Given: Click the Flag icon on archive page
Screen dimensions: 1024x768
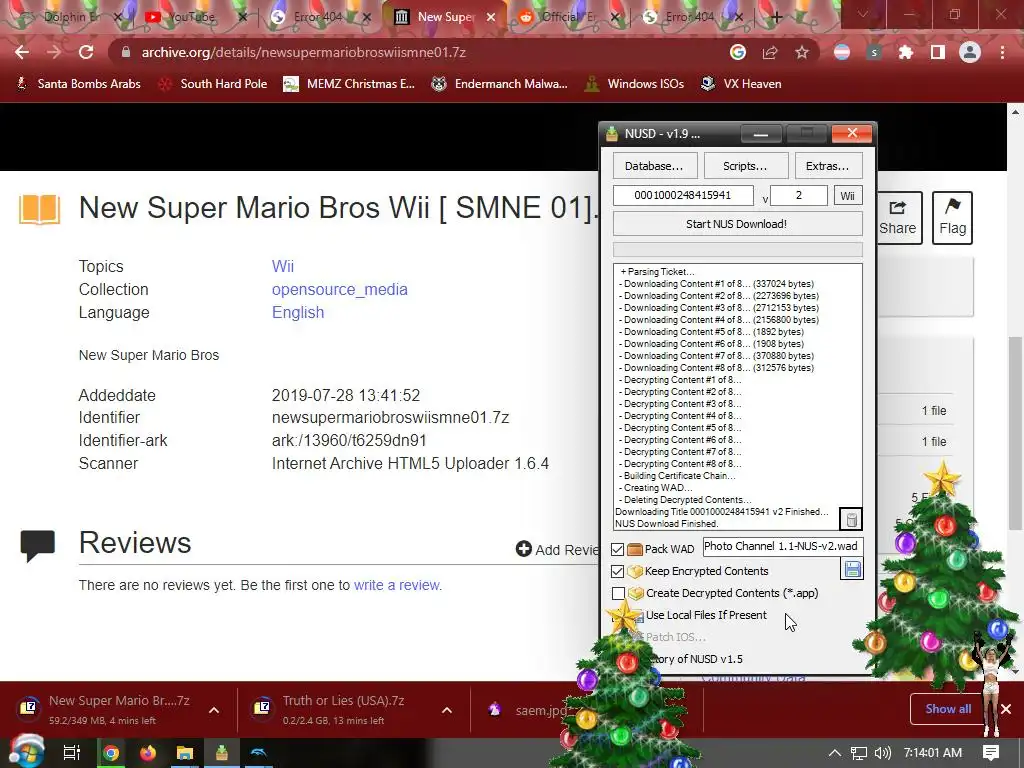Looking at the screenshot, I should [952, 217].
